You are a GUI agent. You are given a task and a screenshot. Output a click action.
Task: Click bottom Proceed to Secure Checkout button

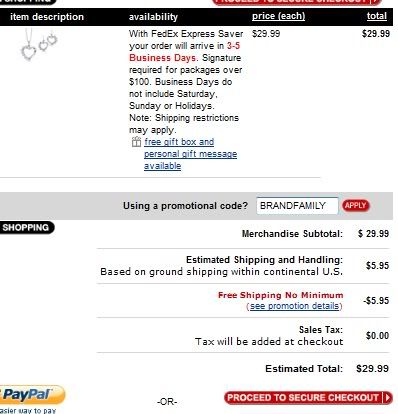(x=308, y=398)
